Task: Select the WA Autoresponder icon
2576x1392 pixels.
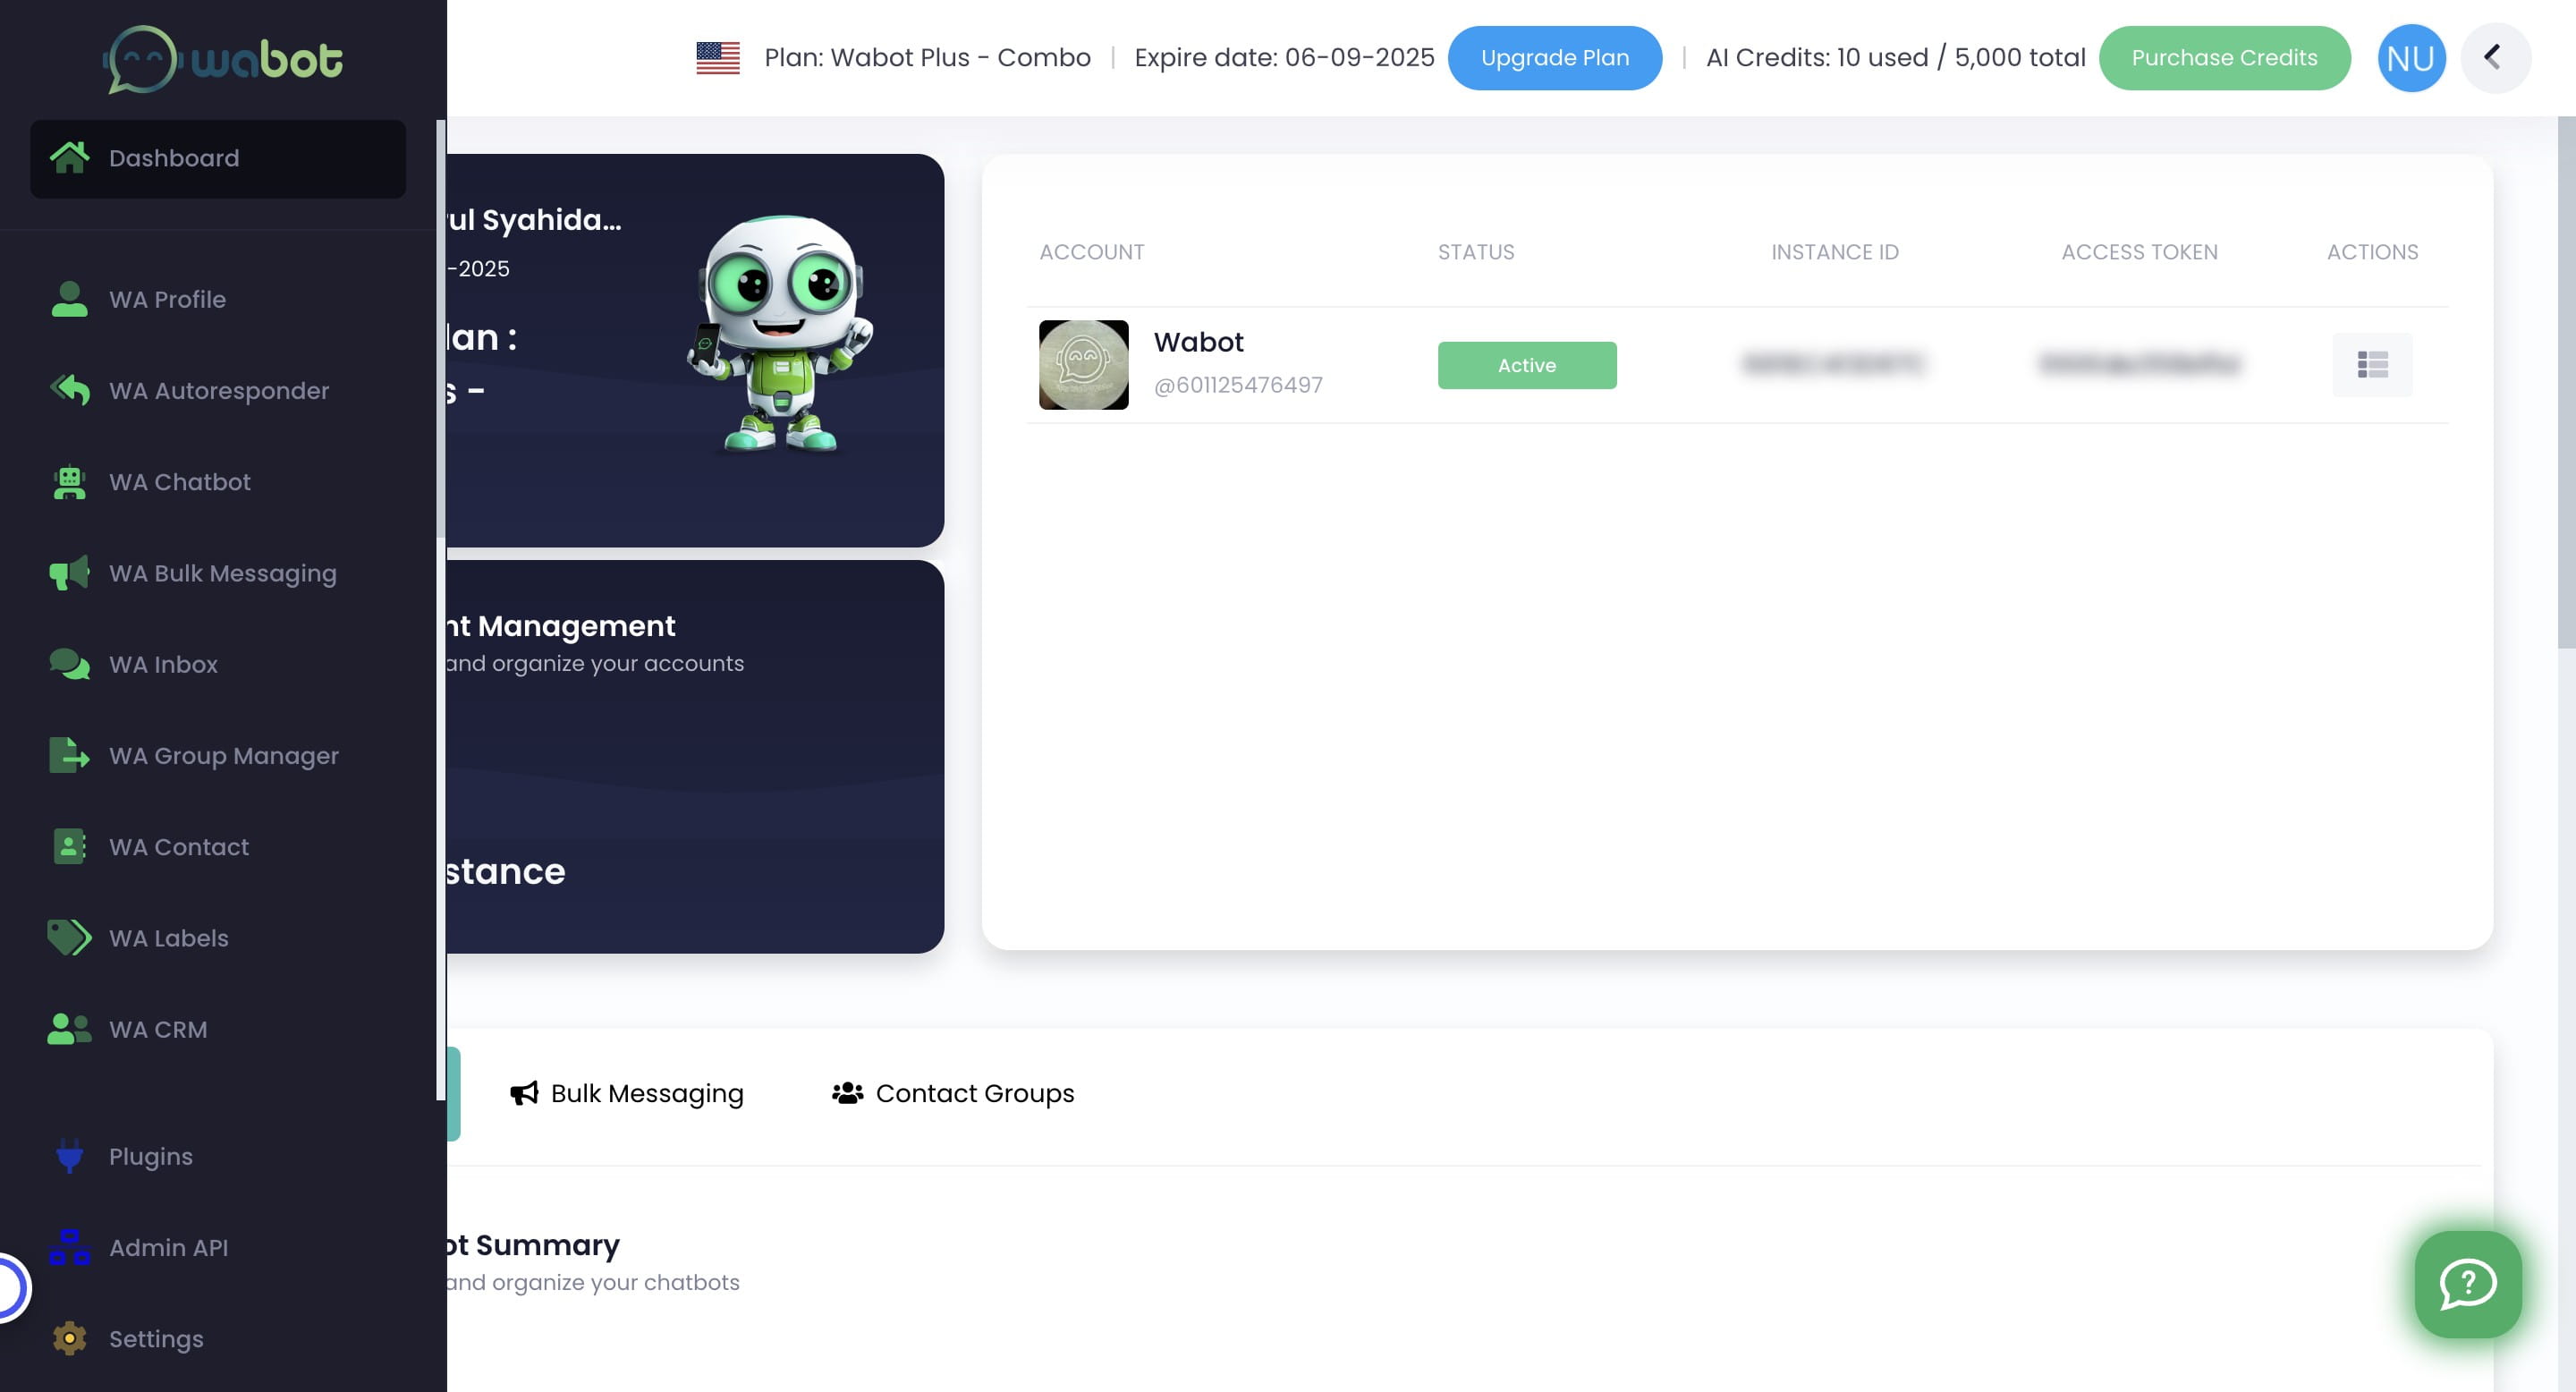Action: 68,390
